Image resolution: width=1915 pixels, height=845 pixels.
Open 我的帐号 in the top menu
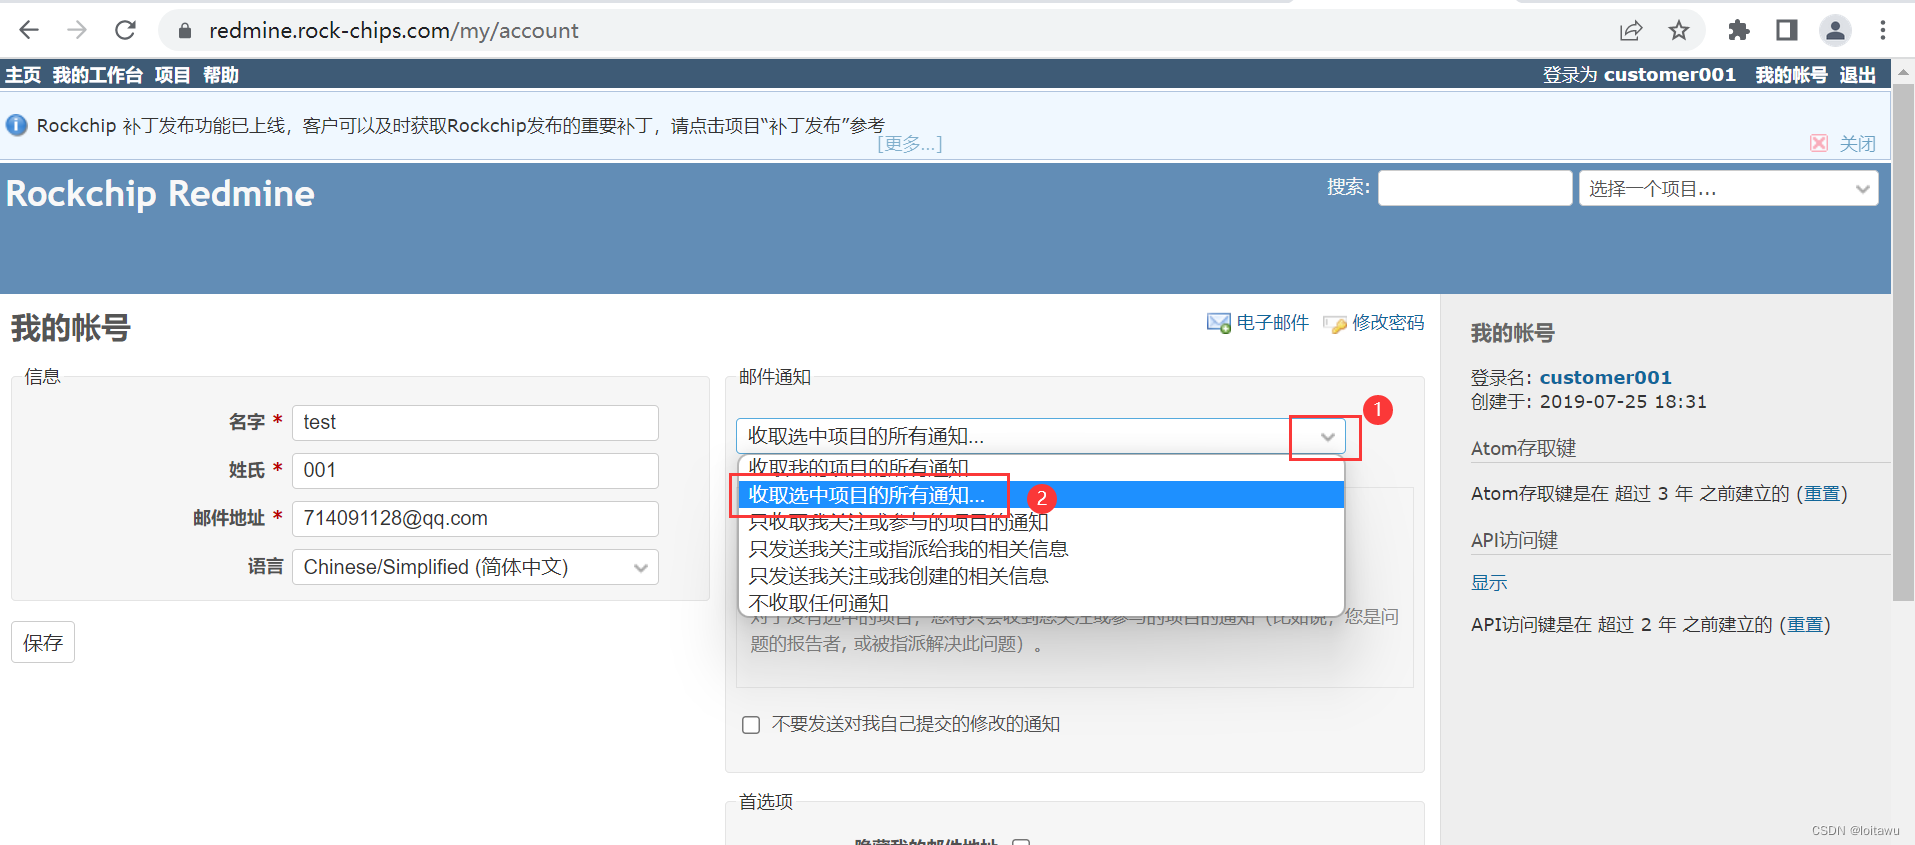[x=1791, y=75]
